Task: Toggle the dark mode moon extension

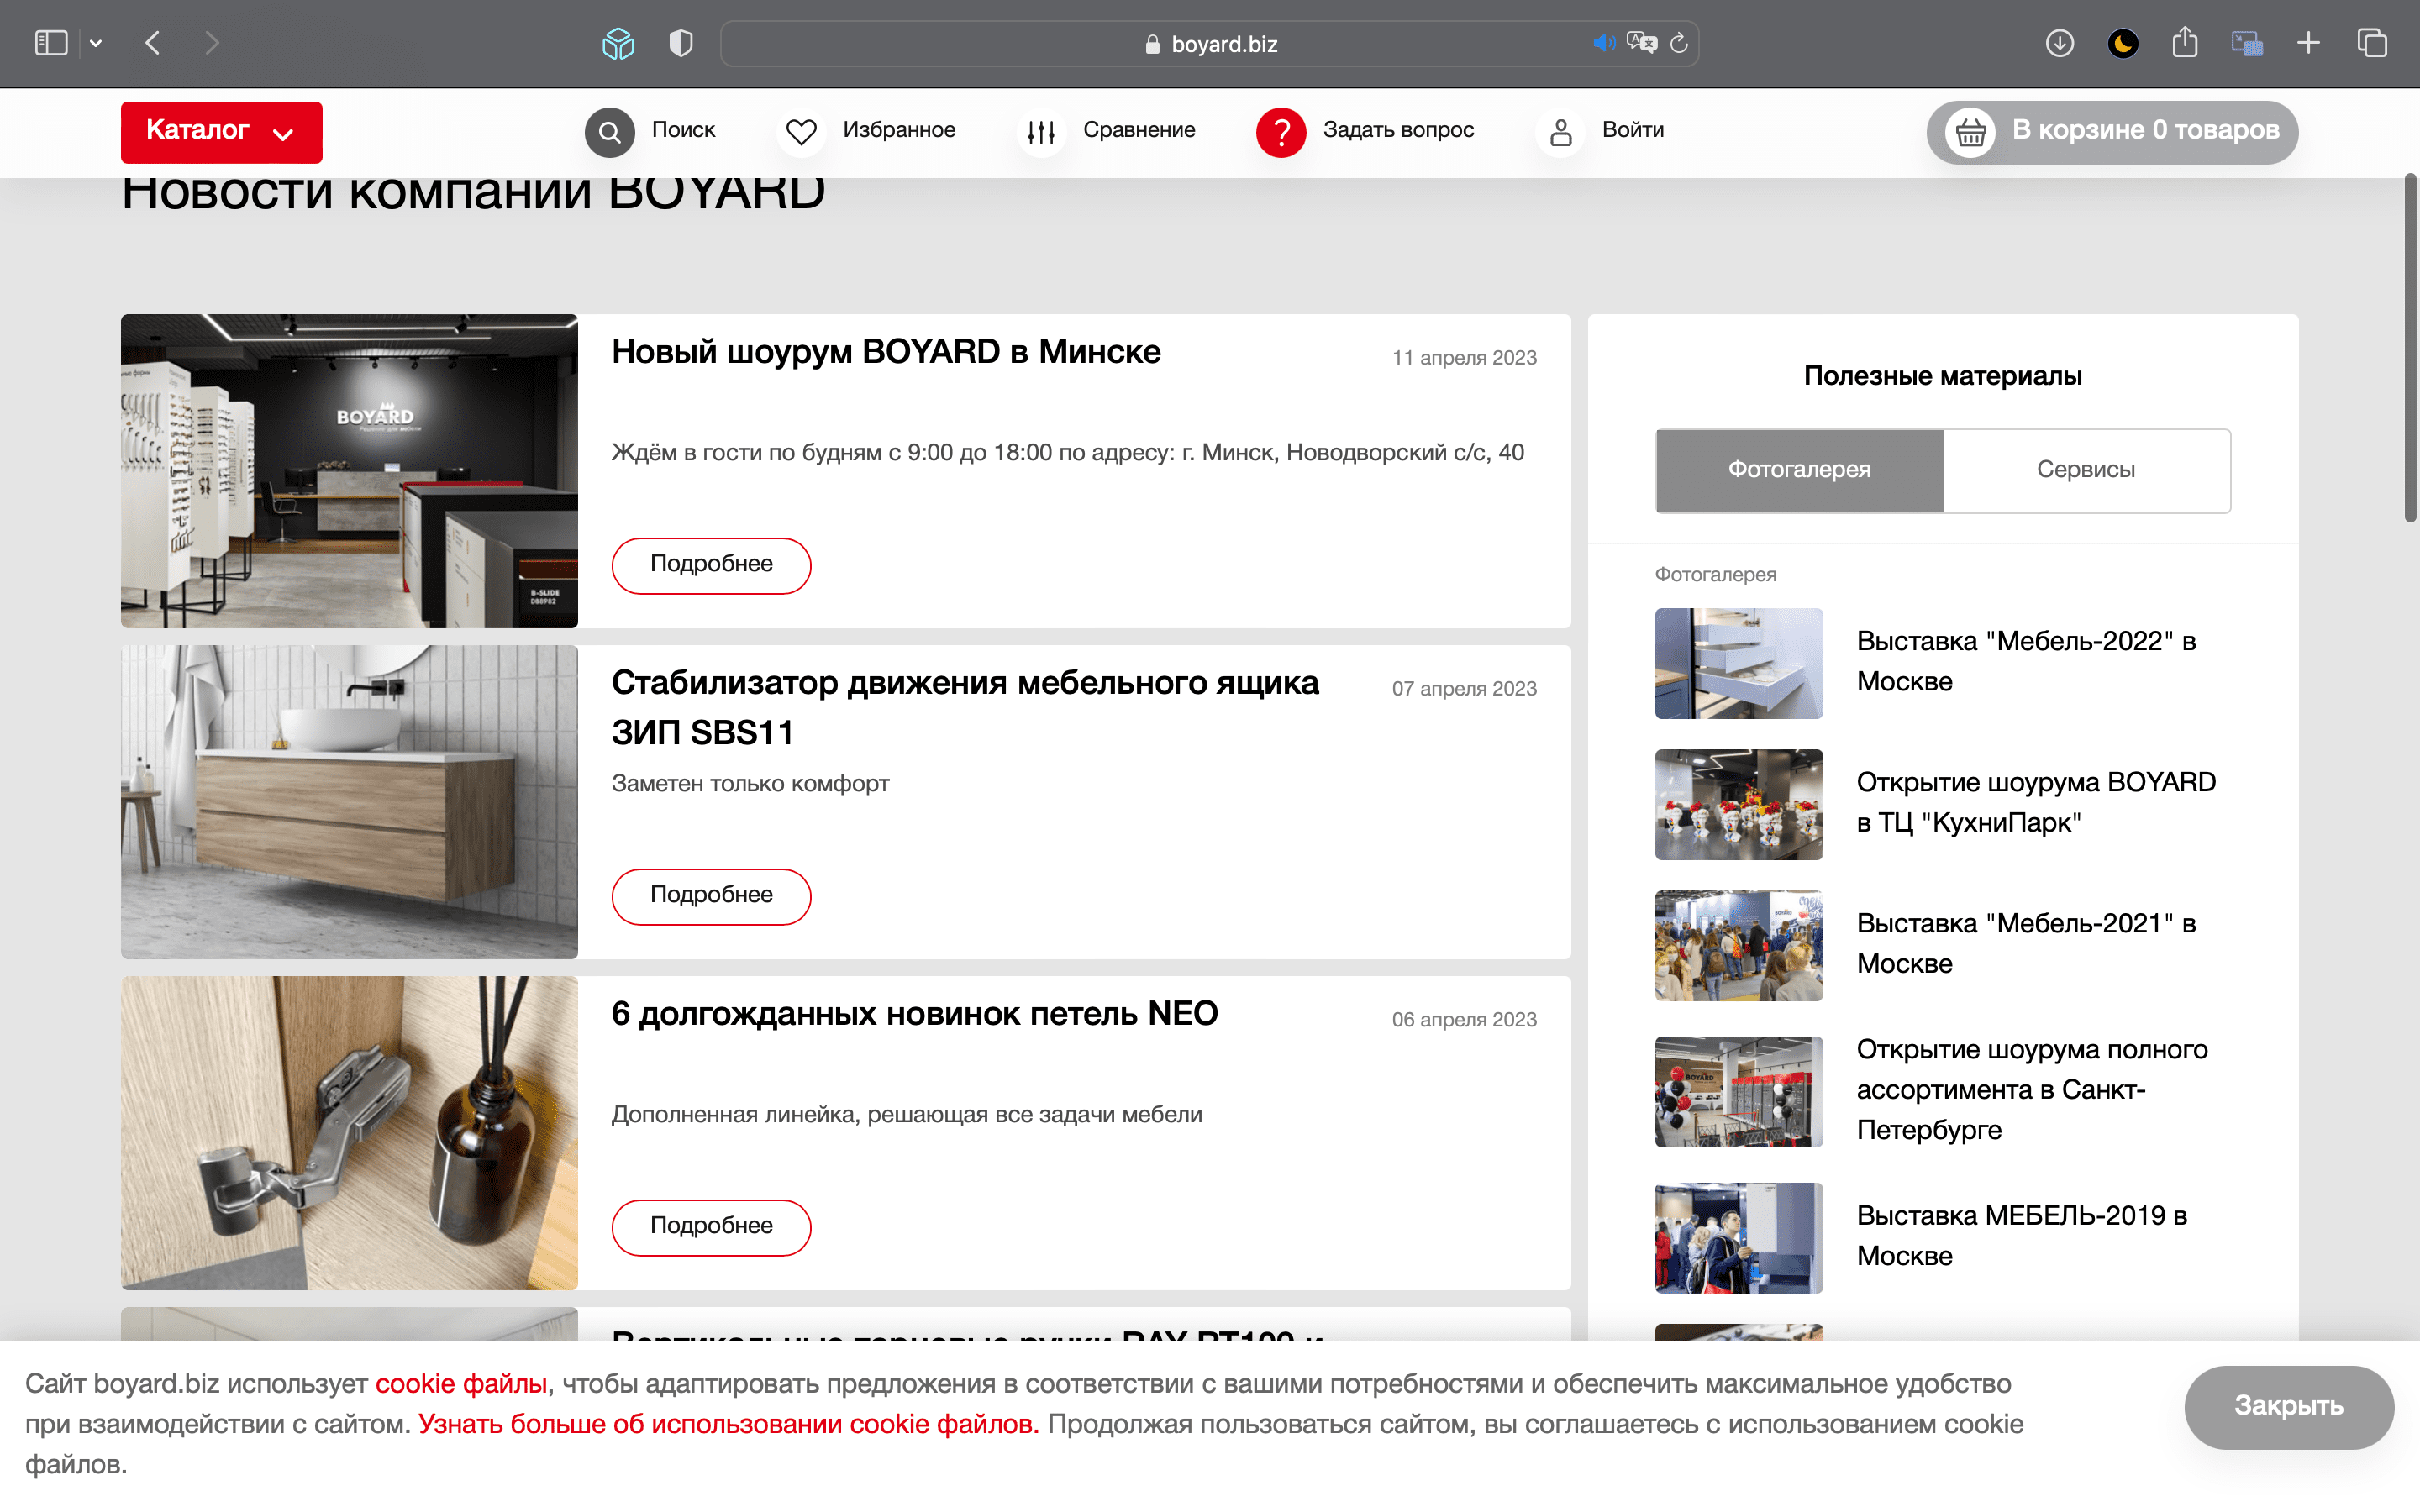Action: pos(2122,43)
